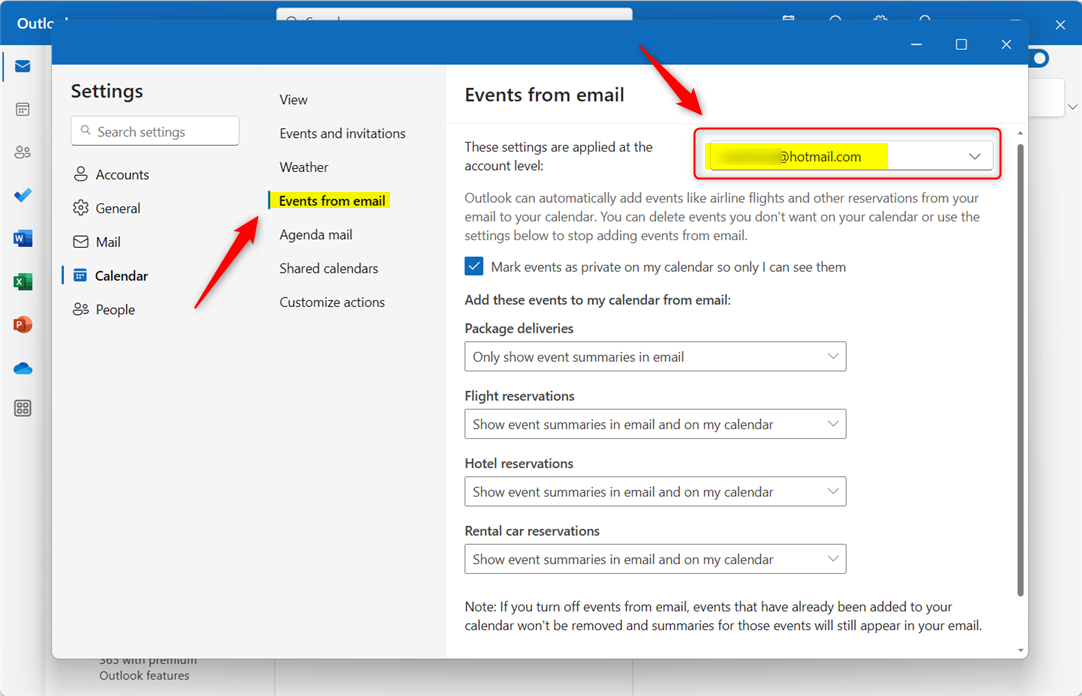Open People from the app sidebar
Image resolution: width=1082 pixels, height=696 pixels.
22,151
